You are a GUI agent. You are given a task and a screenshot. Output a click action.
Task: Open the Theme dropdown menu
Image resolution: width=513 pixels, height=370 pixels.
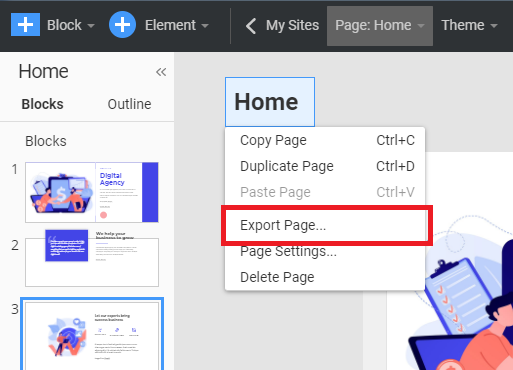click(469, 25)
